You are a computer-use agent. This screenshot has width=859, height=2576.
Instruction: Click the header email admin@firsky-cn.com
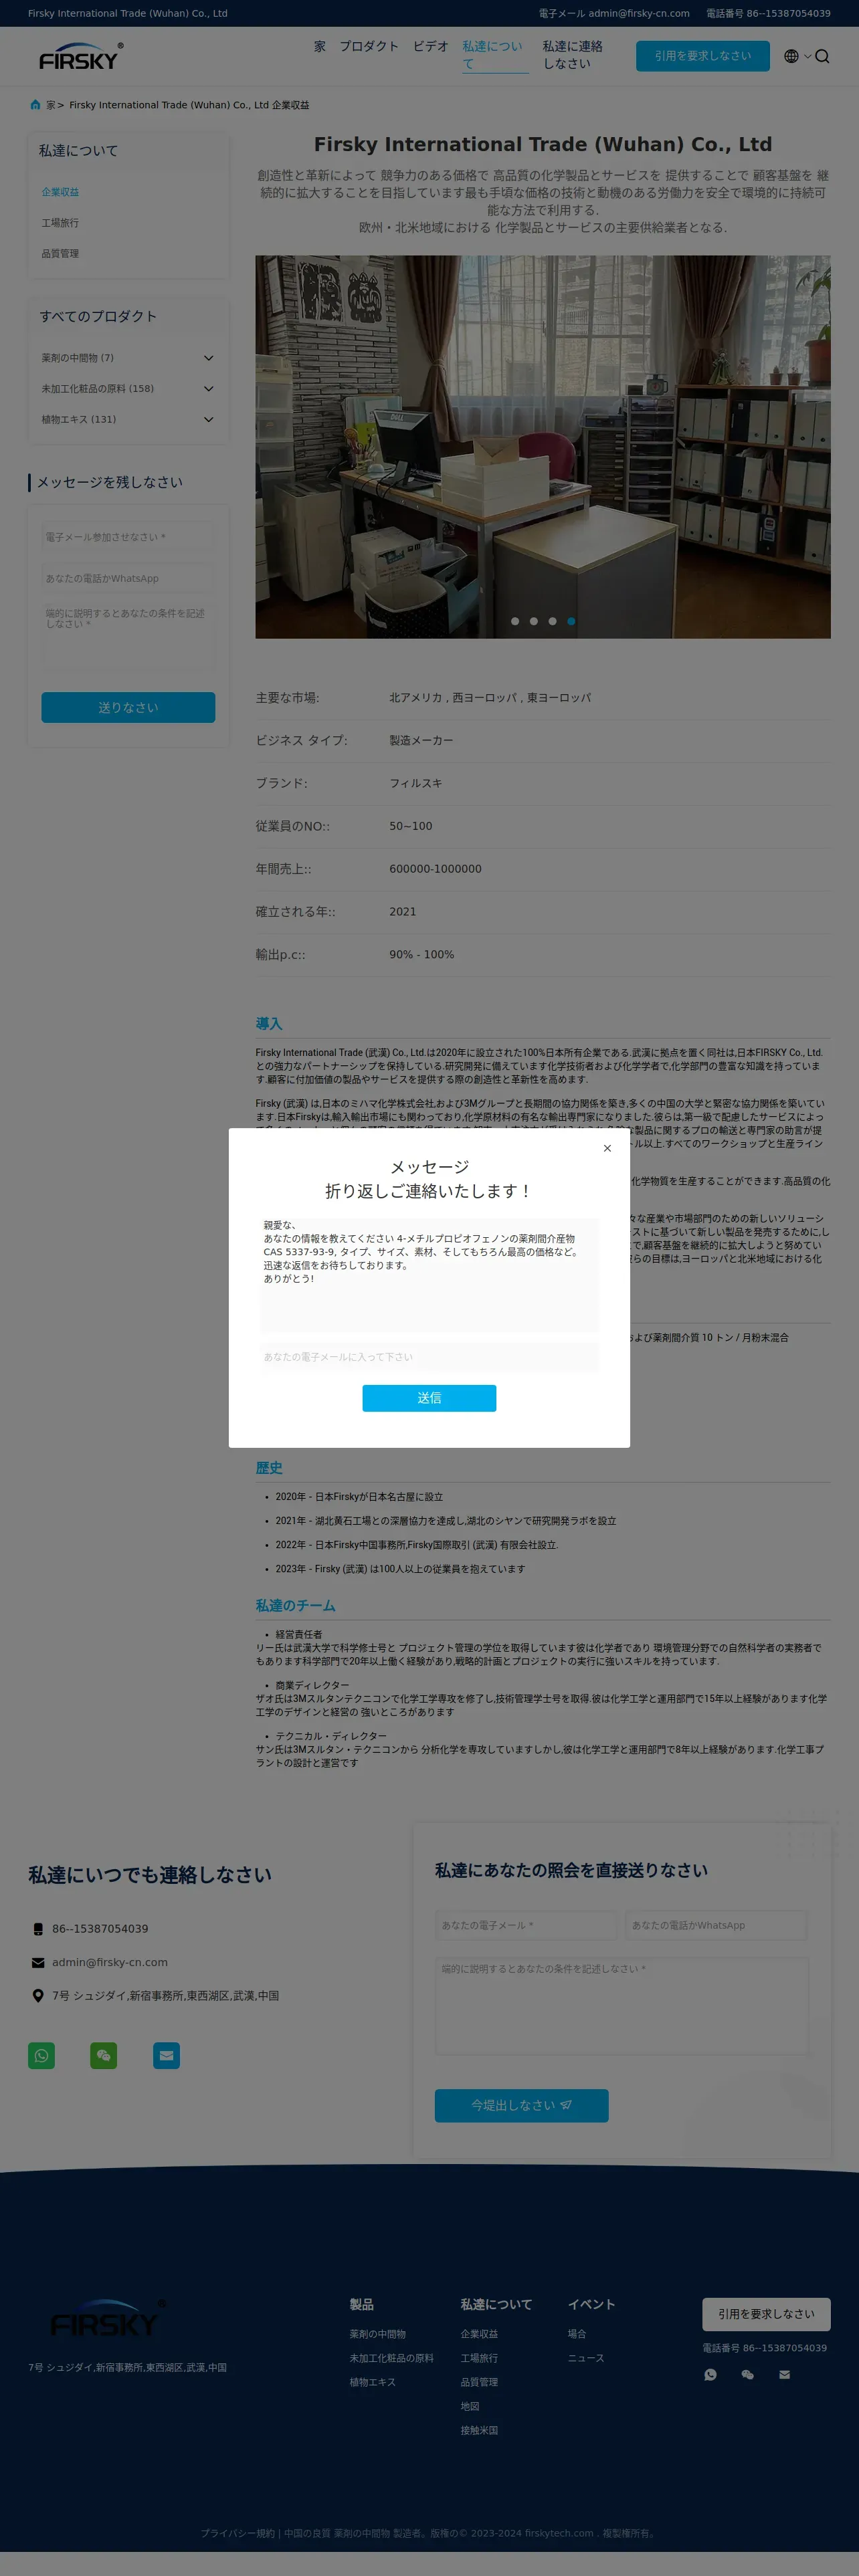pos(639,13)
